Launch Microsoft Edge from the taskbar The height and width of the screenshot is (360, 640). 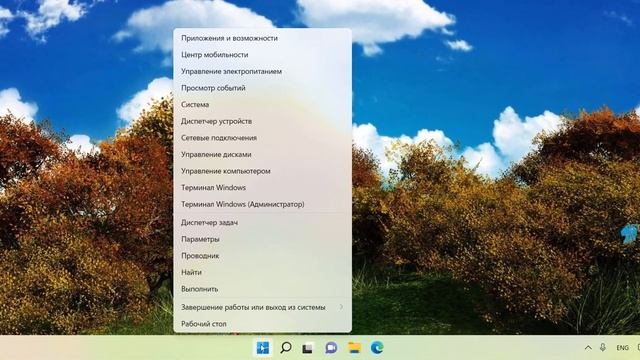tap(377, 348)
